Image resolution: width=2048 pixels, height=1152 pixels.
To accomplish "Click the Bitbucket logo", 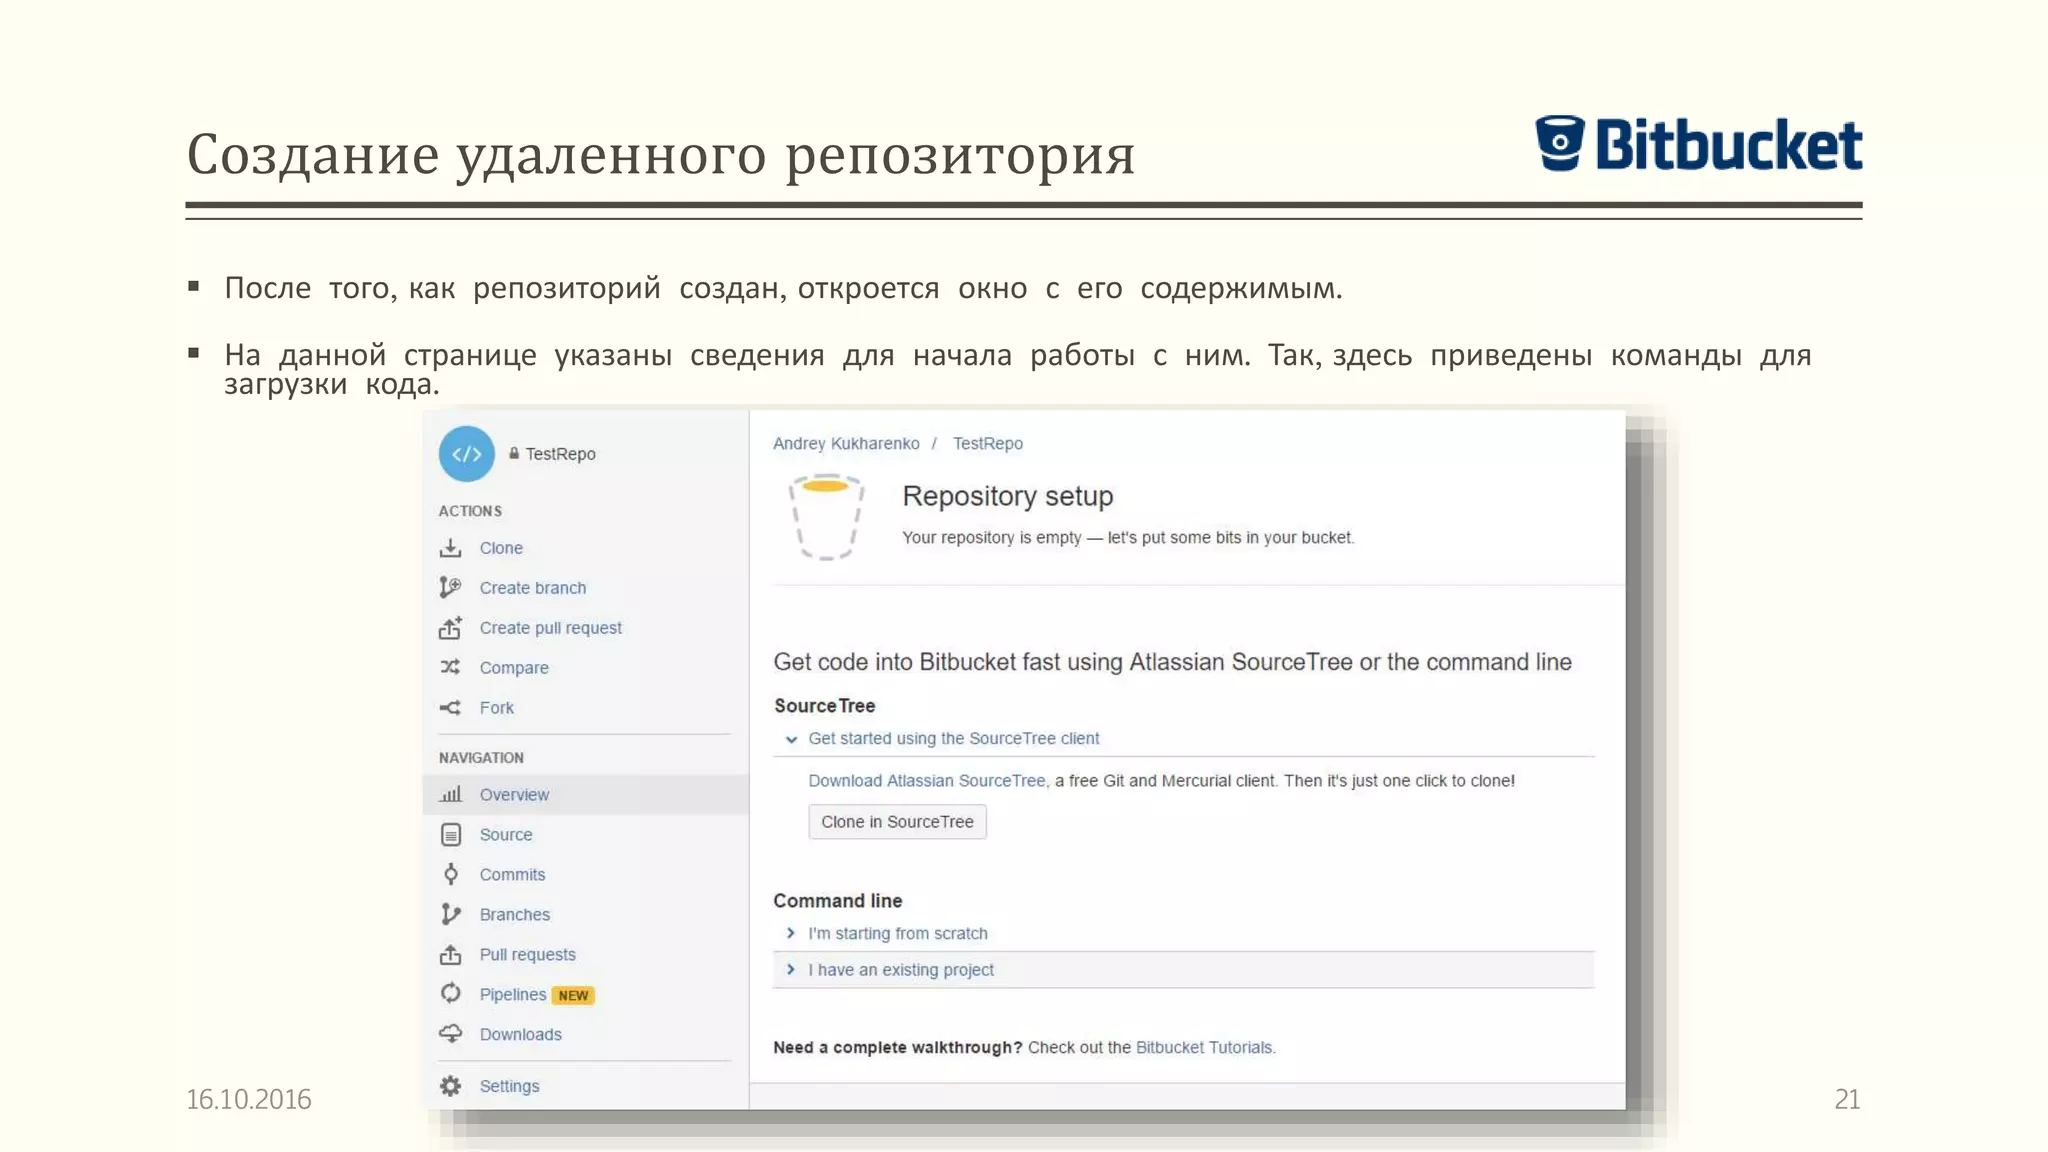I will point(1698,144).
